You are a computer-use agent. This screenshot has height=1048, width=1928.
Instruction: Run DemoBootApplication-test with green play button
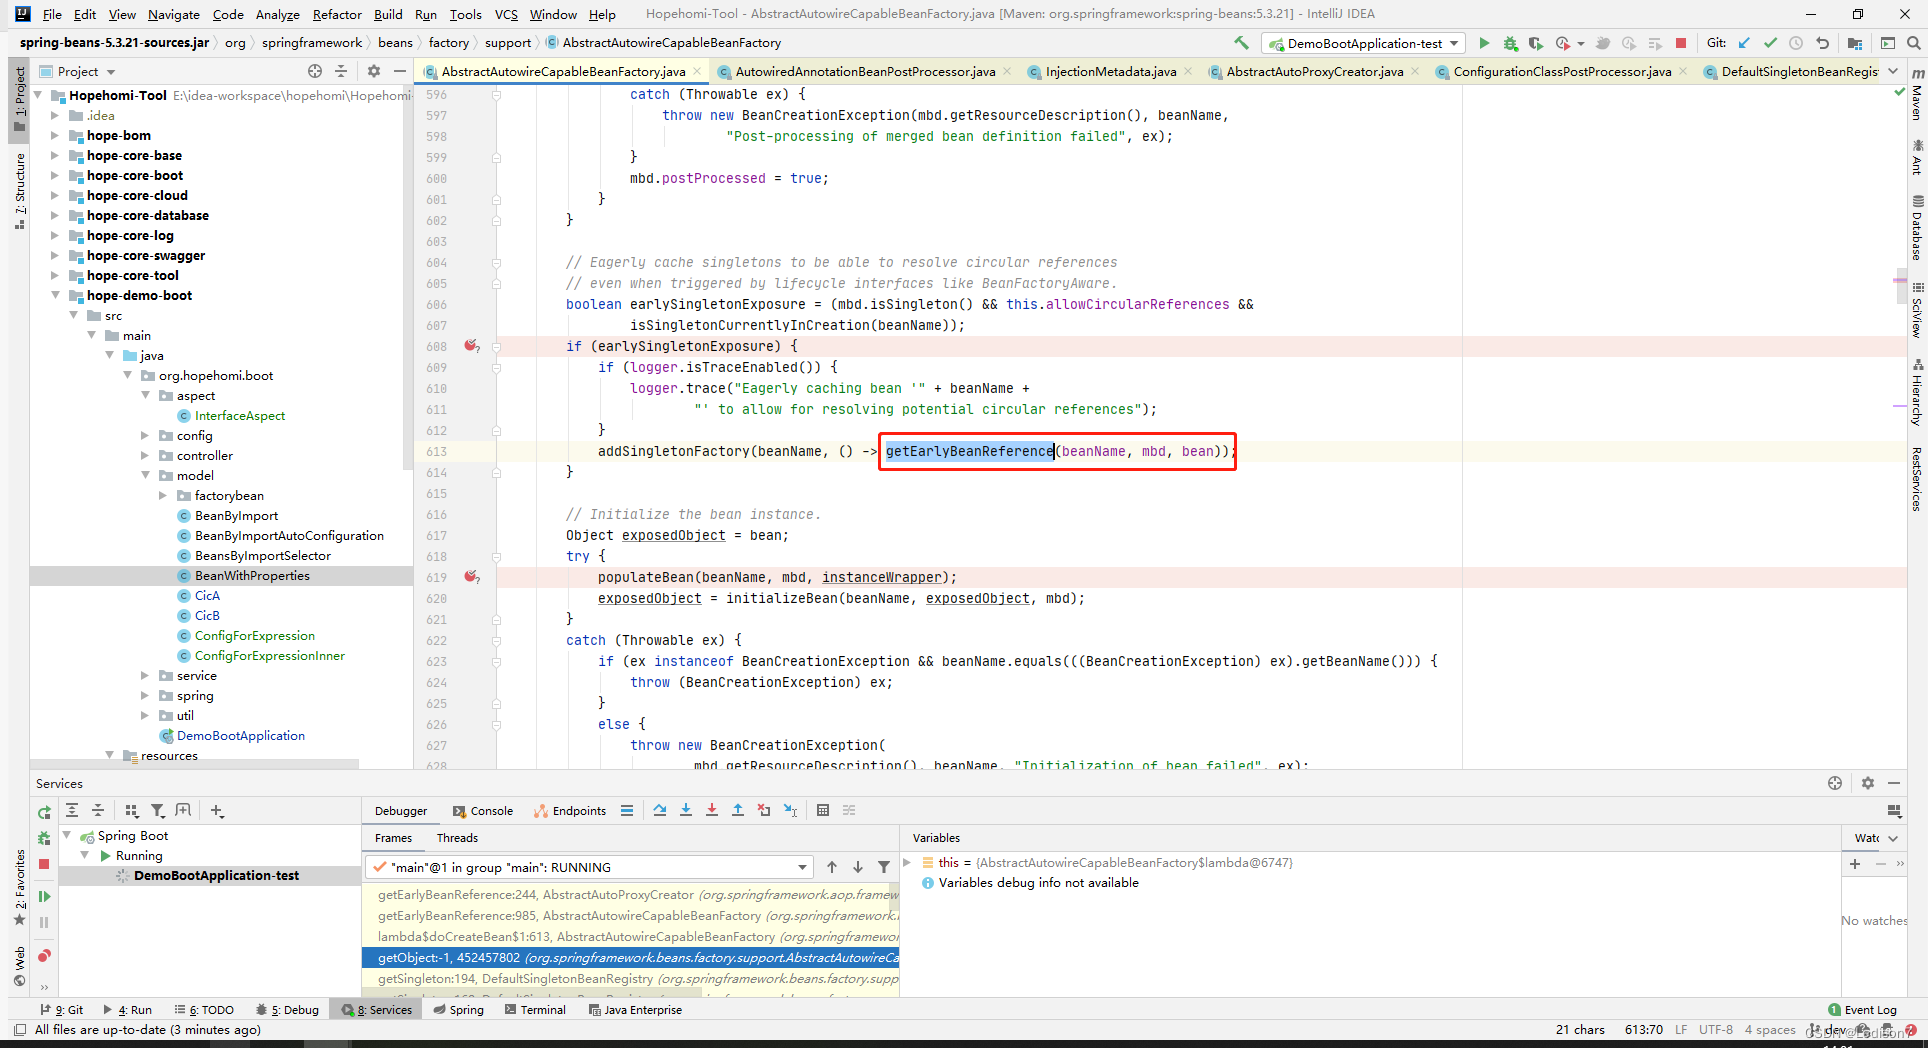coord(1484,43)
